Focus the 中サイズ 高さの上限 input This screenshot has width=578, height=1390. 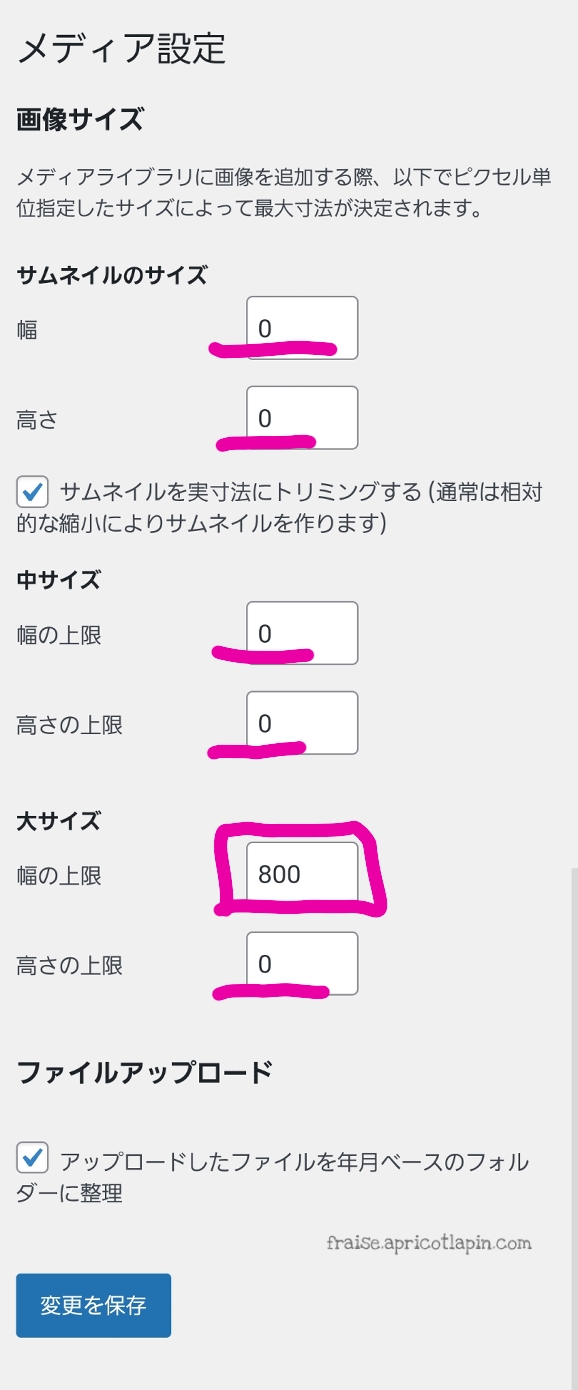[302, 723]
